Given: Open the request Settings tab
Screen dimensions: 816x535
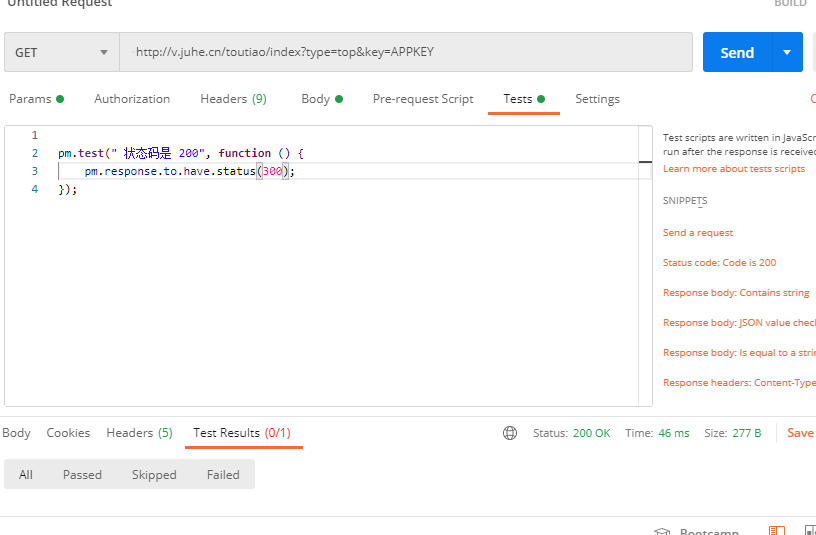Looking at the screenshot, I should [x=597, y=99].
